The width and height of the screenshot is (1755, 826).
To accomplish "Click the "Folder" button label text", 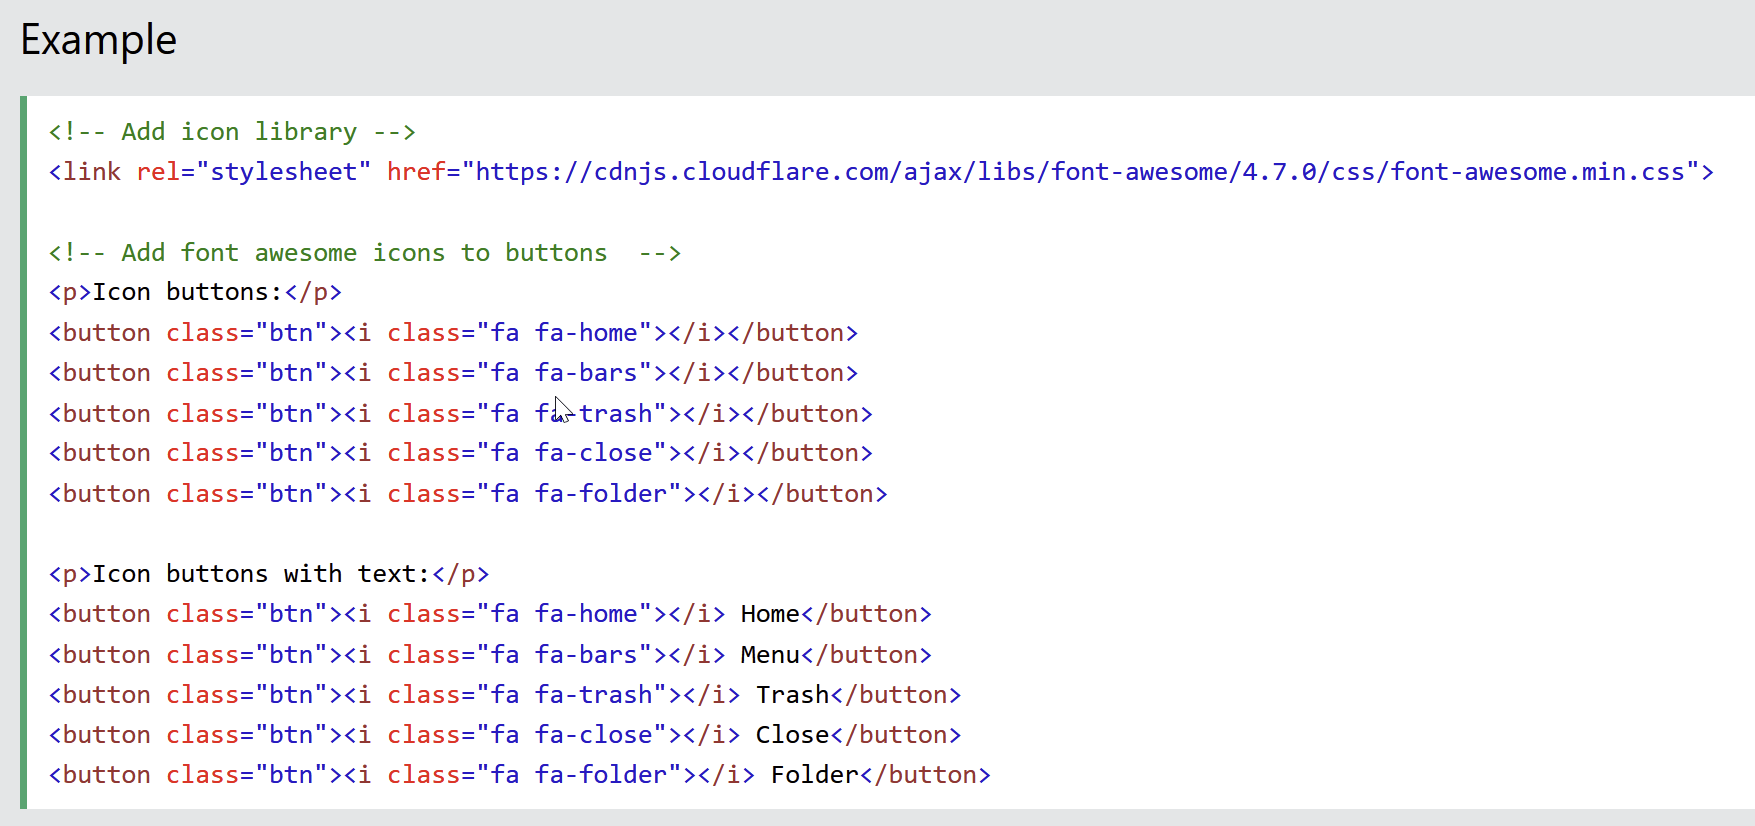I will pyautogui.click(x=814, y=775).
